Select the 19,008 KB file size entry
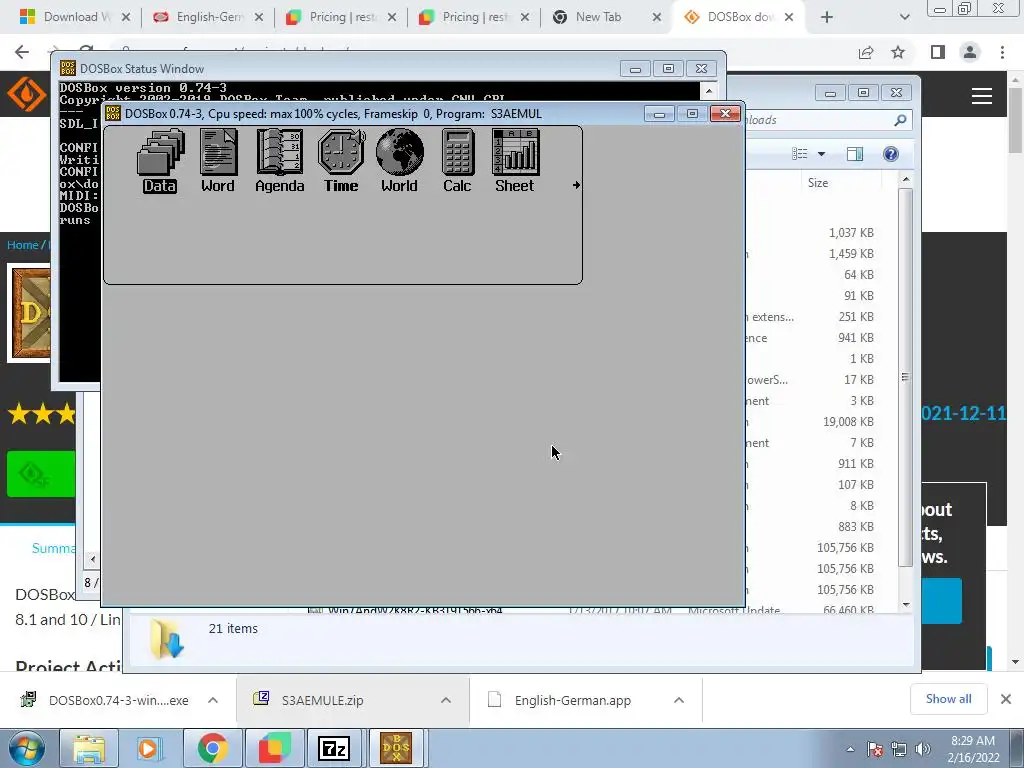 pos(848,422)
